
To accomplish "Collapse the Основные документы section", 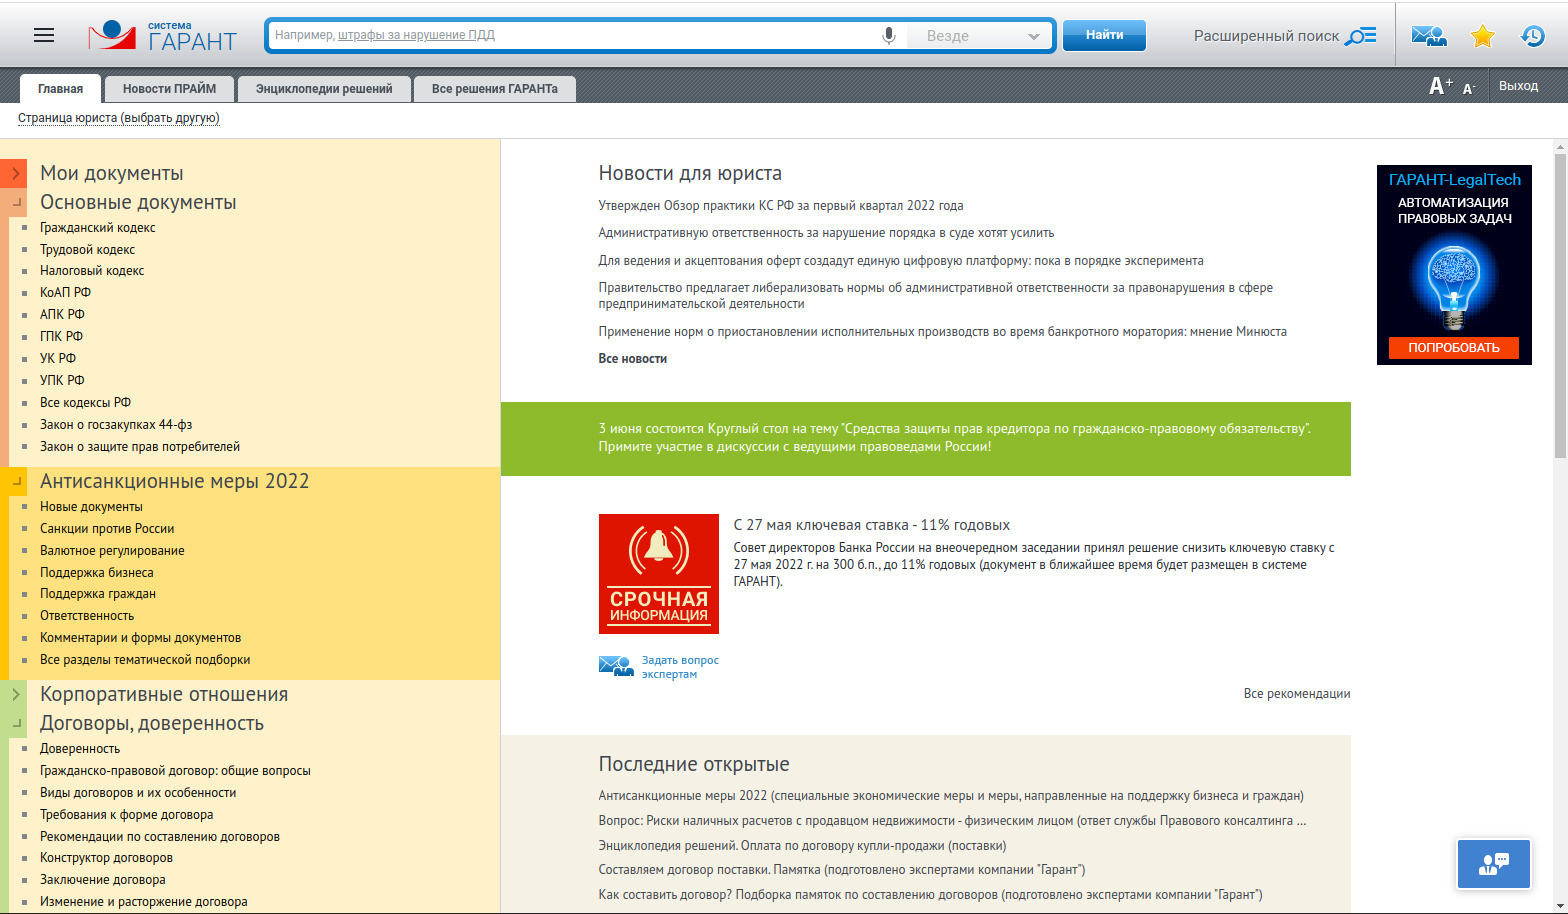I will click(x=16, y=202).
